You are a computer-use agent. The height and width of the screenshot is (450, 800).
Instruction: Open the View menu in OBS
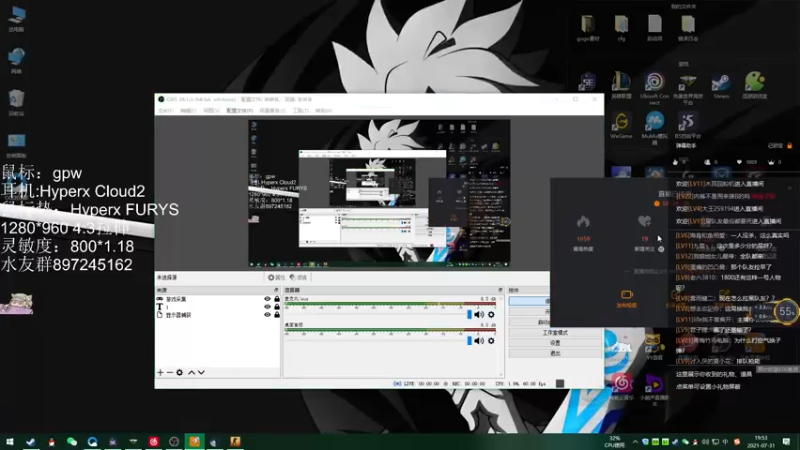point(211,111)
